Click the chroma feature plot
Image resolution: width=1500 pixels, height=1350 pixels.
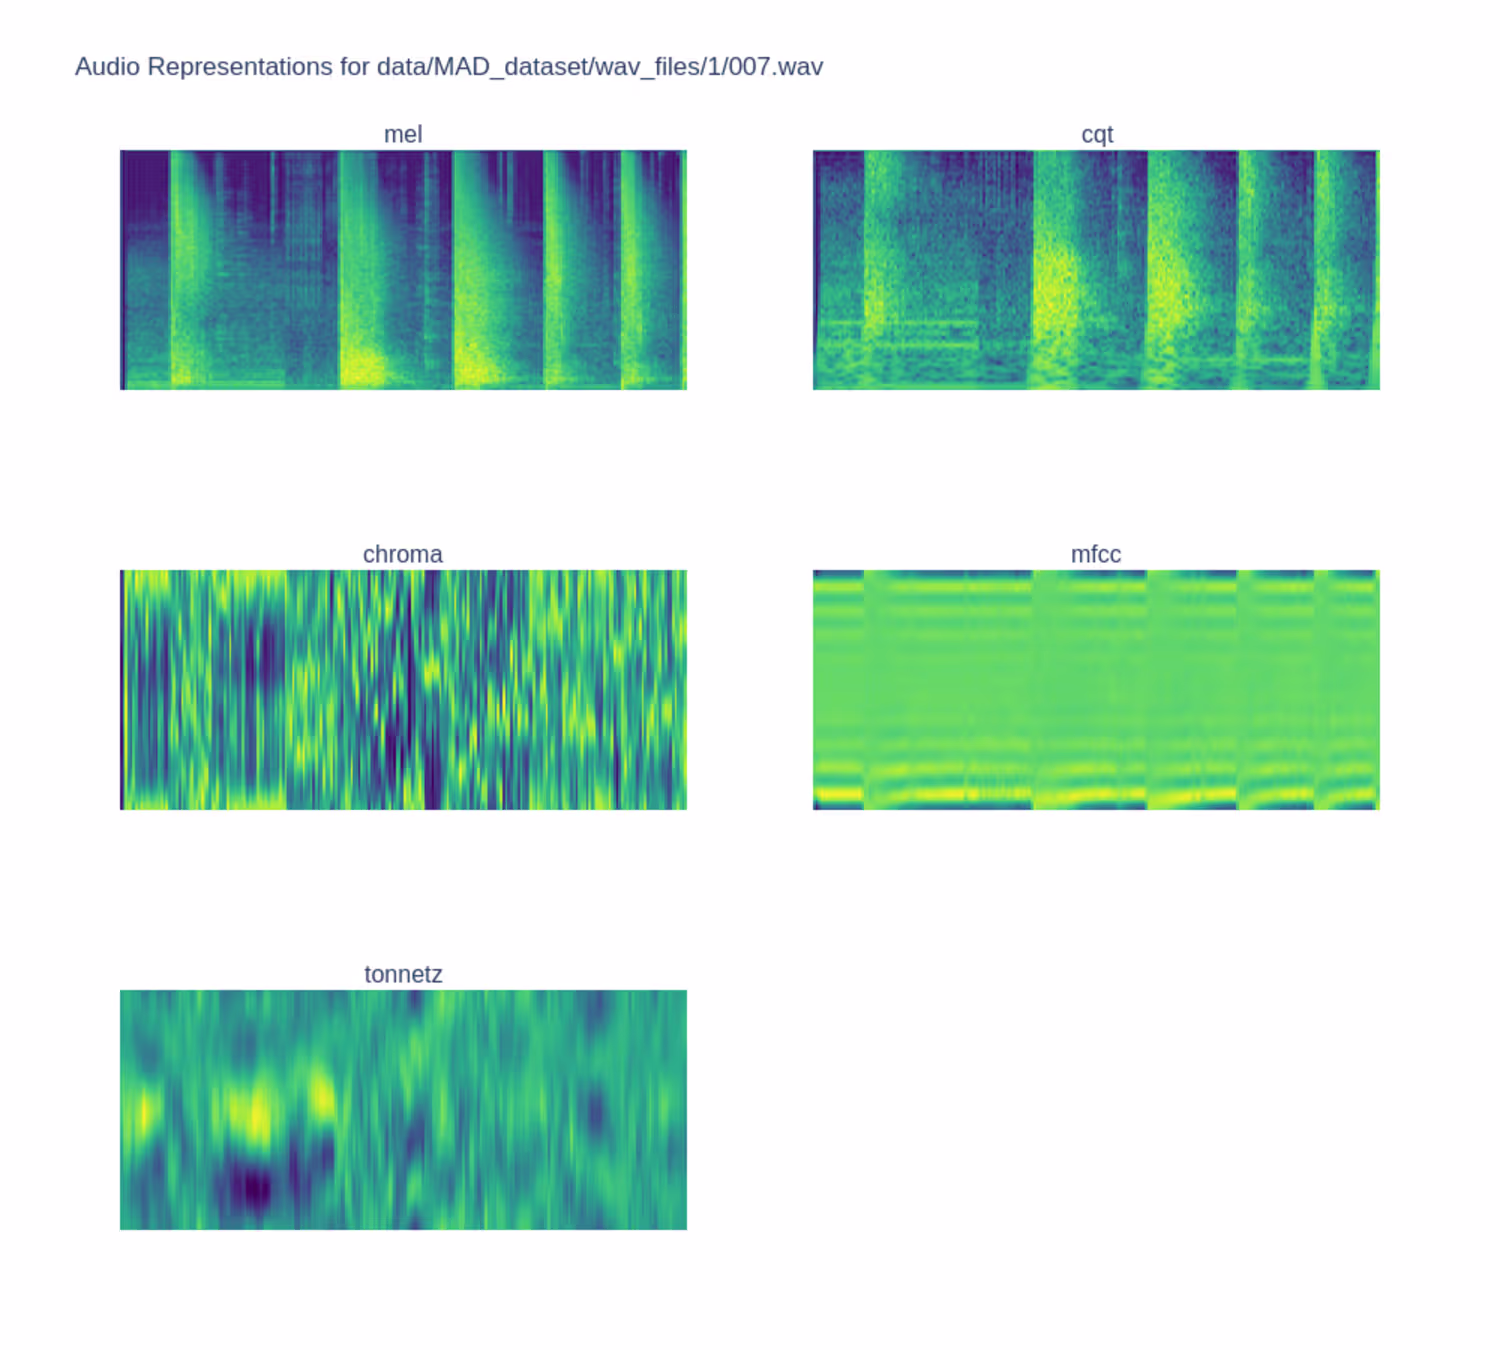[x=403, y=690]
